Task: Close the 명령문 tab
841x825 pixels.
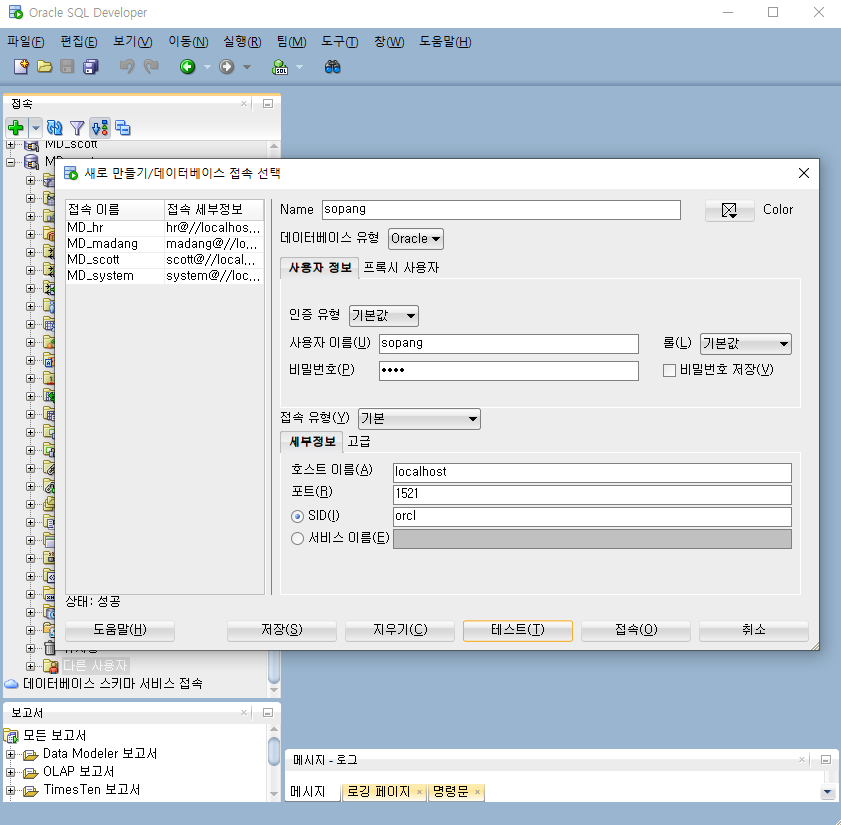Action: click(477, 792)
